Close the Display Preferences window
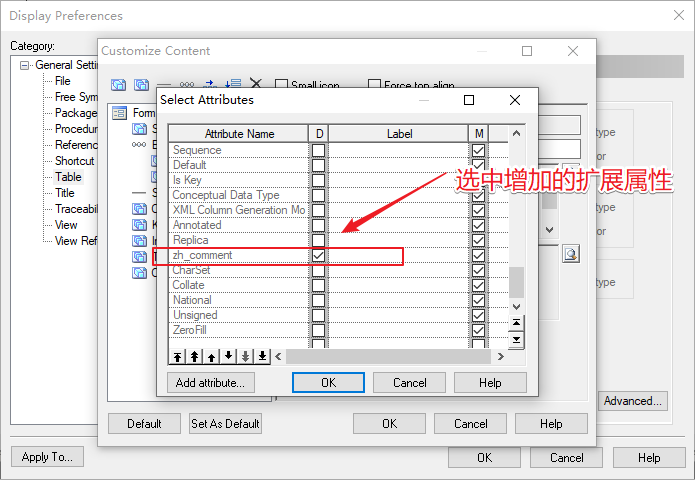695x480 pixels. pos(679,15)
